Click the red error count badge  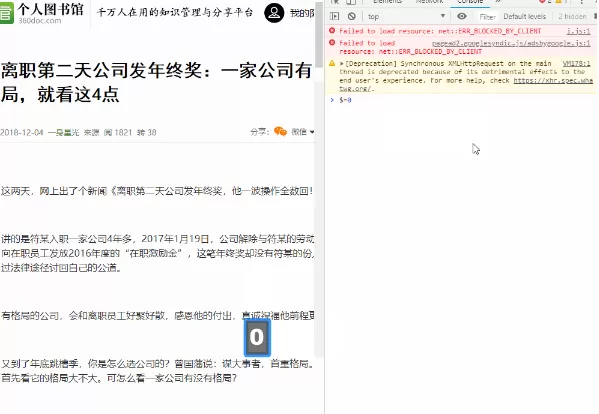[545, 2]
